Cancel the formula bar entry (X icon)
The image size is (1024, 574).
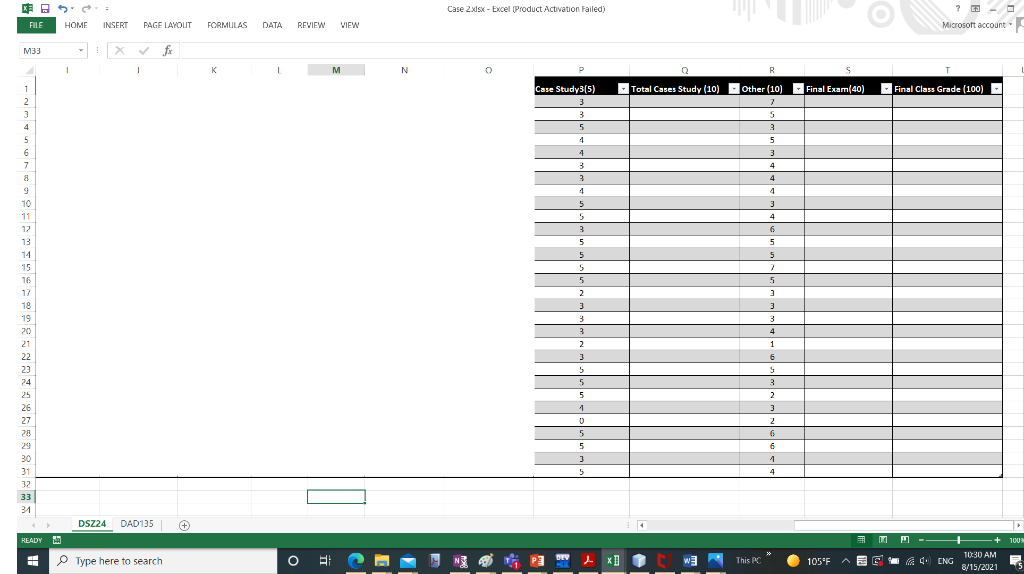point(120,50)
